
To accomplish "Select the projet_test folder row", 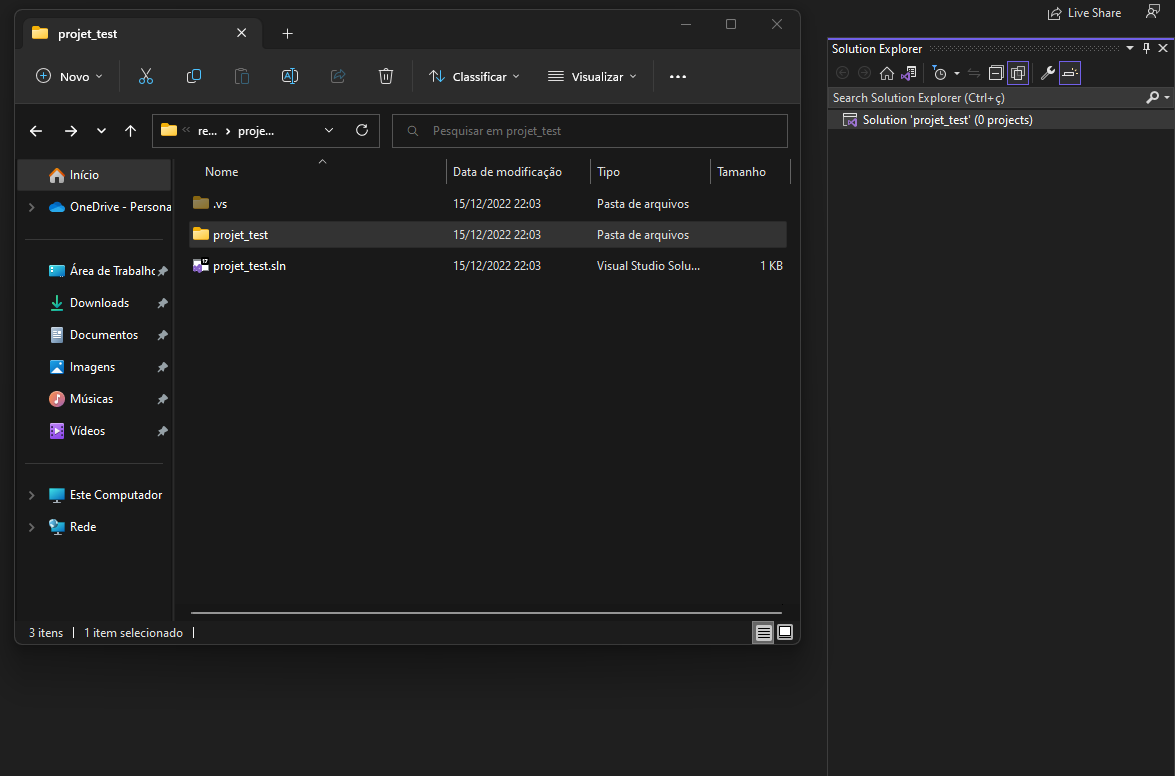I will (x=488, y=234).
